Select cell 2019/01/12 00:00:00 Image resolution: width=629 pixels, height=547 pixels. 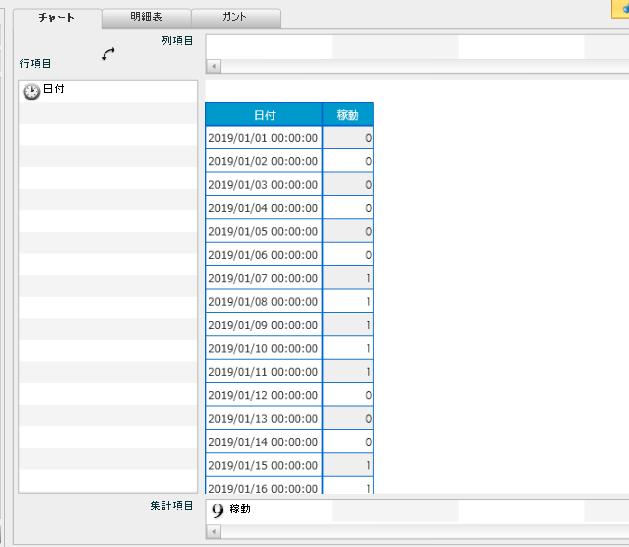264,395
